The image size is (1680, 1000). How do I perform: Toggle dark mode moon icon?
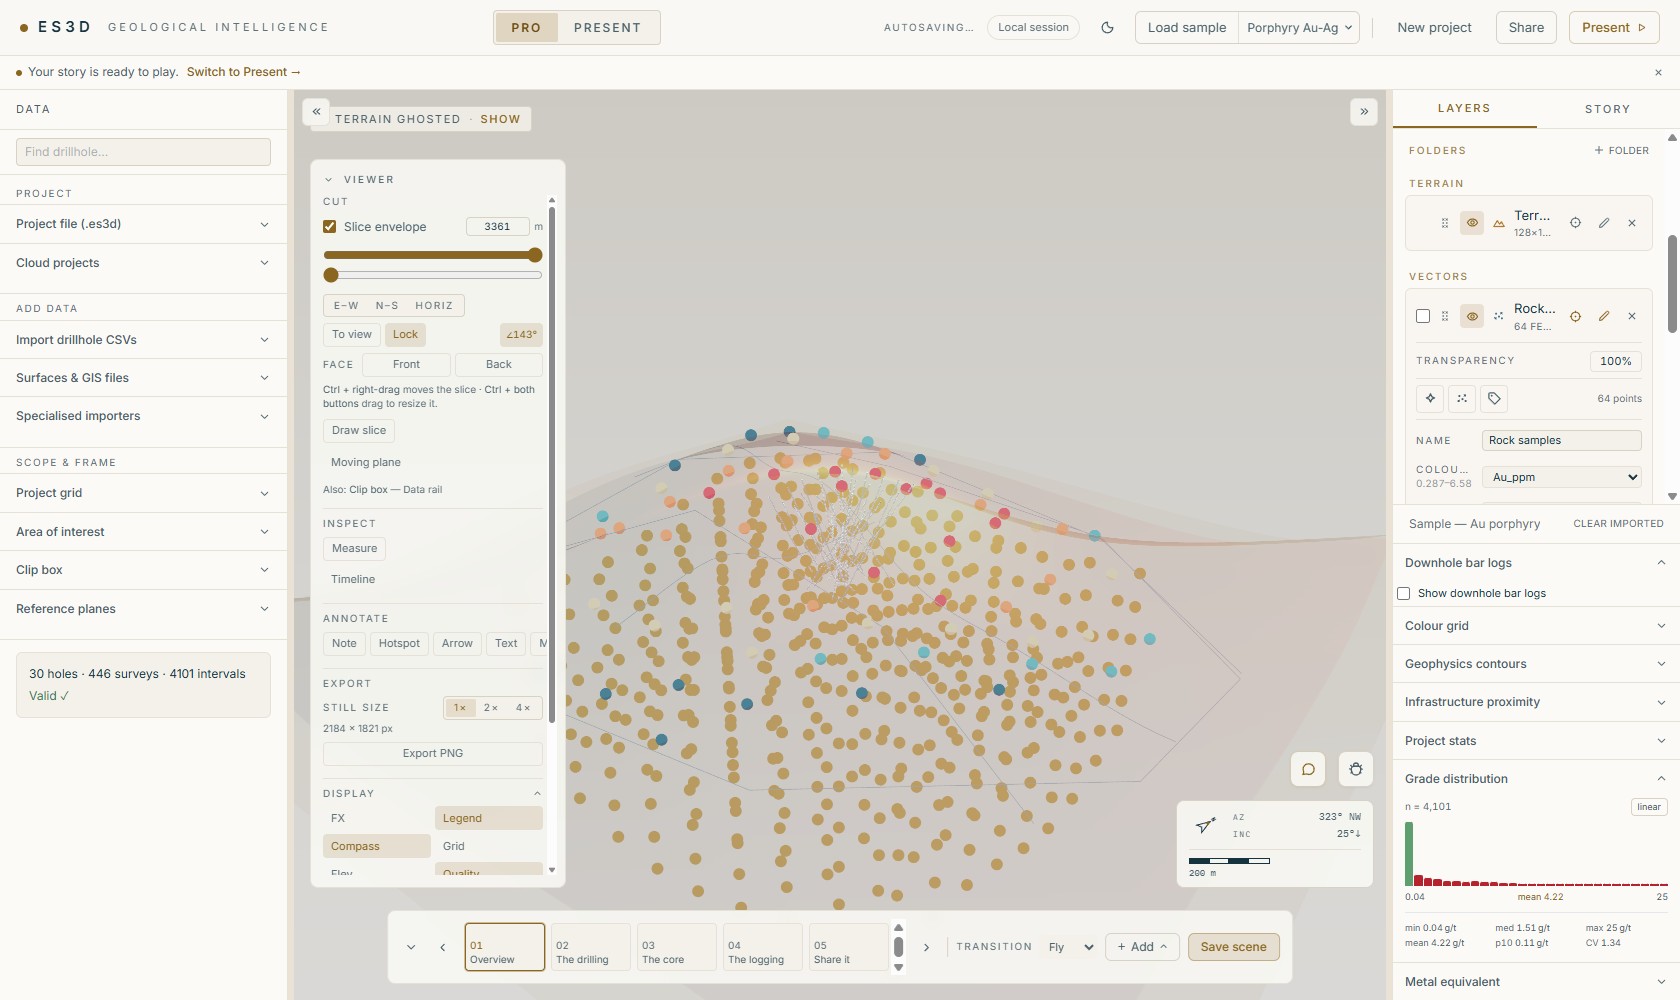(1107, 28)
